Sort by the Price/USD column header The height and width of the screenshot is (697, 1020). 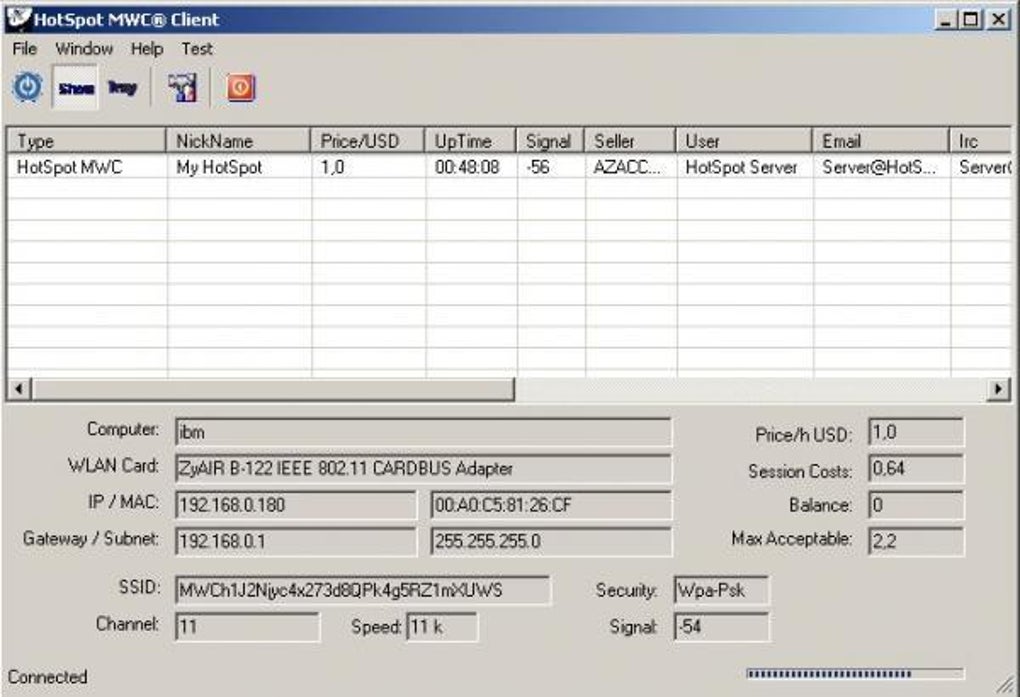tap(368, 141)
